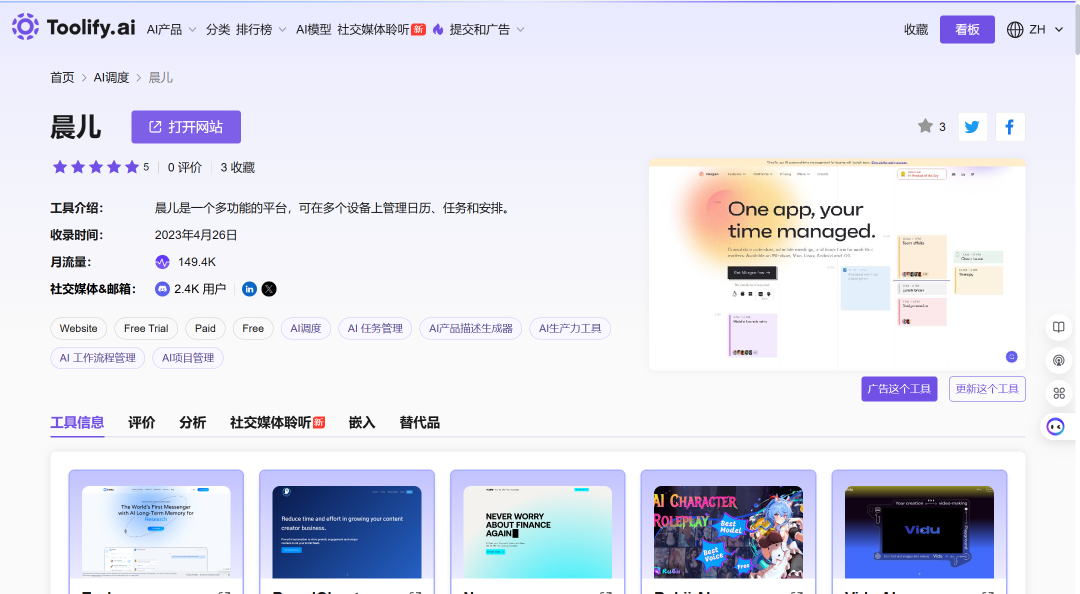Open the World's First Messenger tool card
This screenshot has height=594, width=1080.
tap(156, 532)
